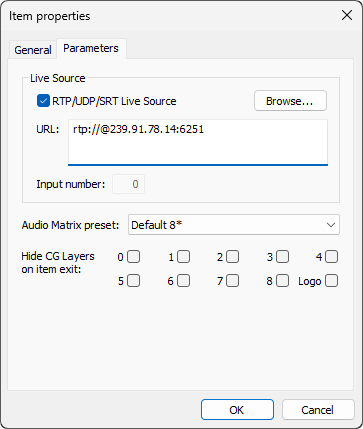Check Hide CG Layer 1 checkbox
The image size is (363, 429).
[184, 257]
